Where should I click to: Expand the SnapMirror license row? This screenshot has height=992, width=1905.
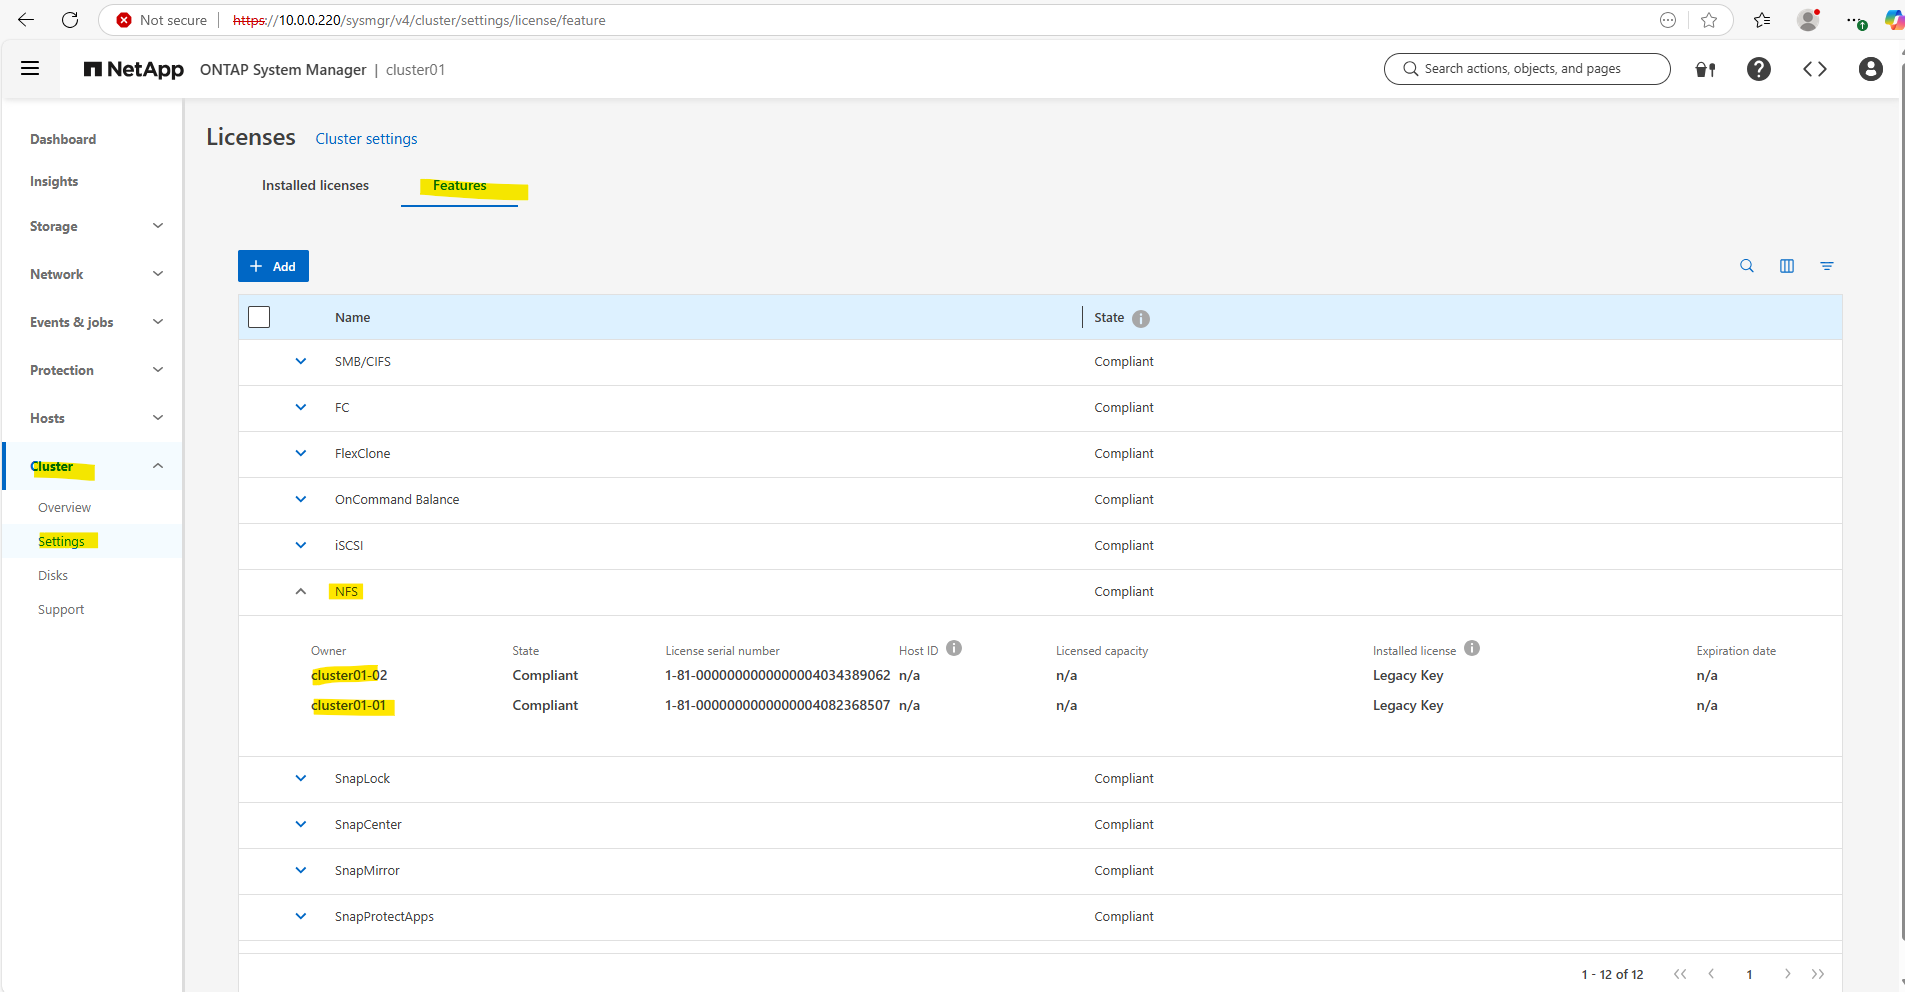(301, 870)
